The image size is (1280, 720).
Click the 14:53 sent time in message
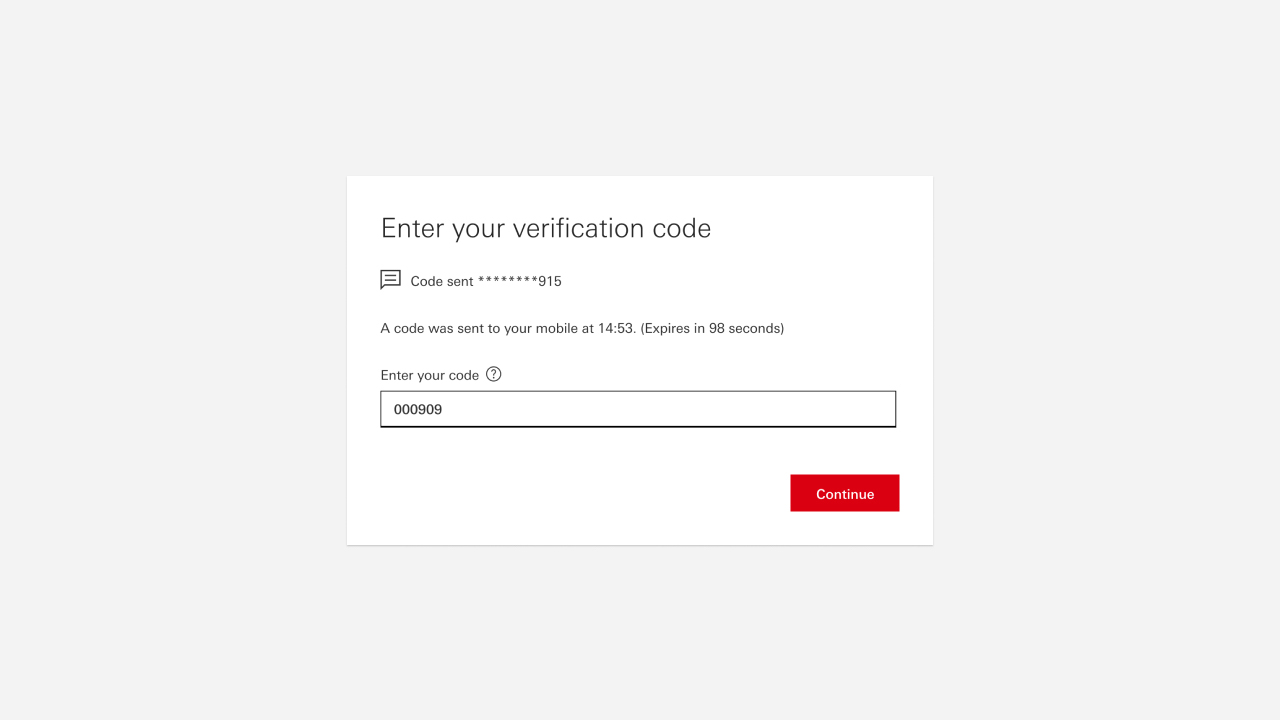coord(616,328)
